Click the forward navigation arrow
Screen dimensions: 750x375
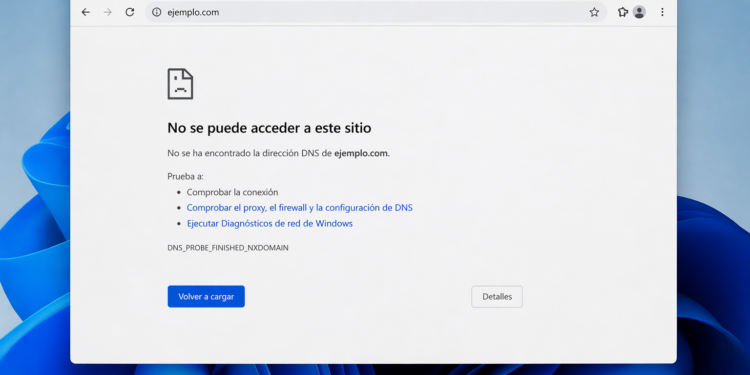tap(108, 12)
